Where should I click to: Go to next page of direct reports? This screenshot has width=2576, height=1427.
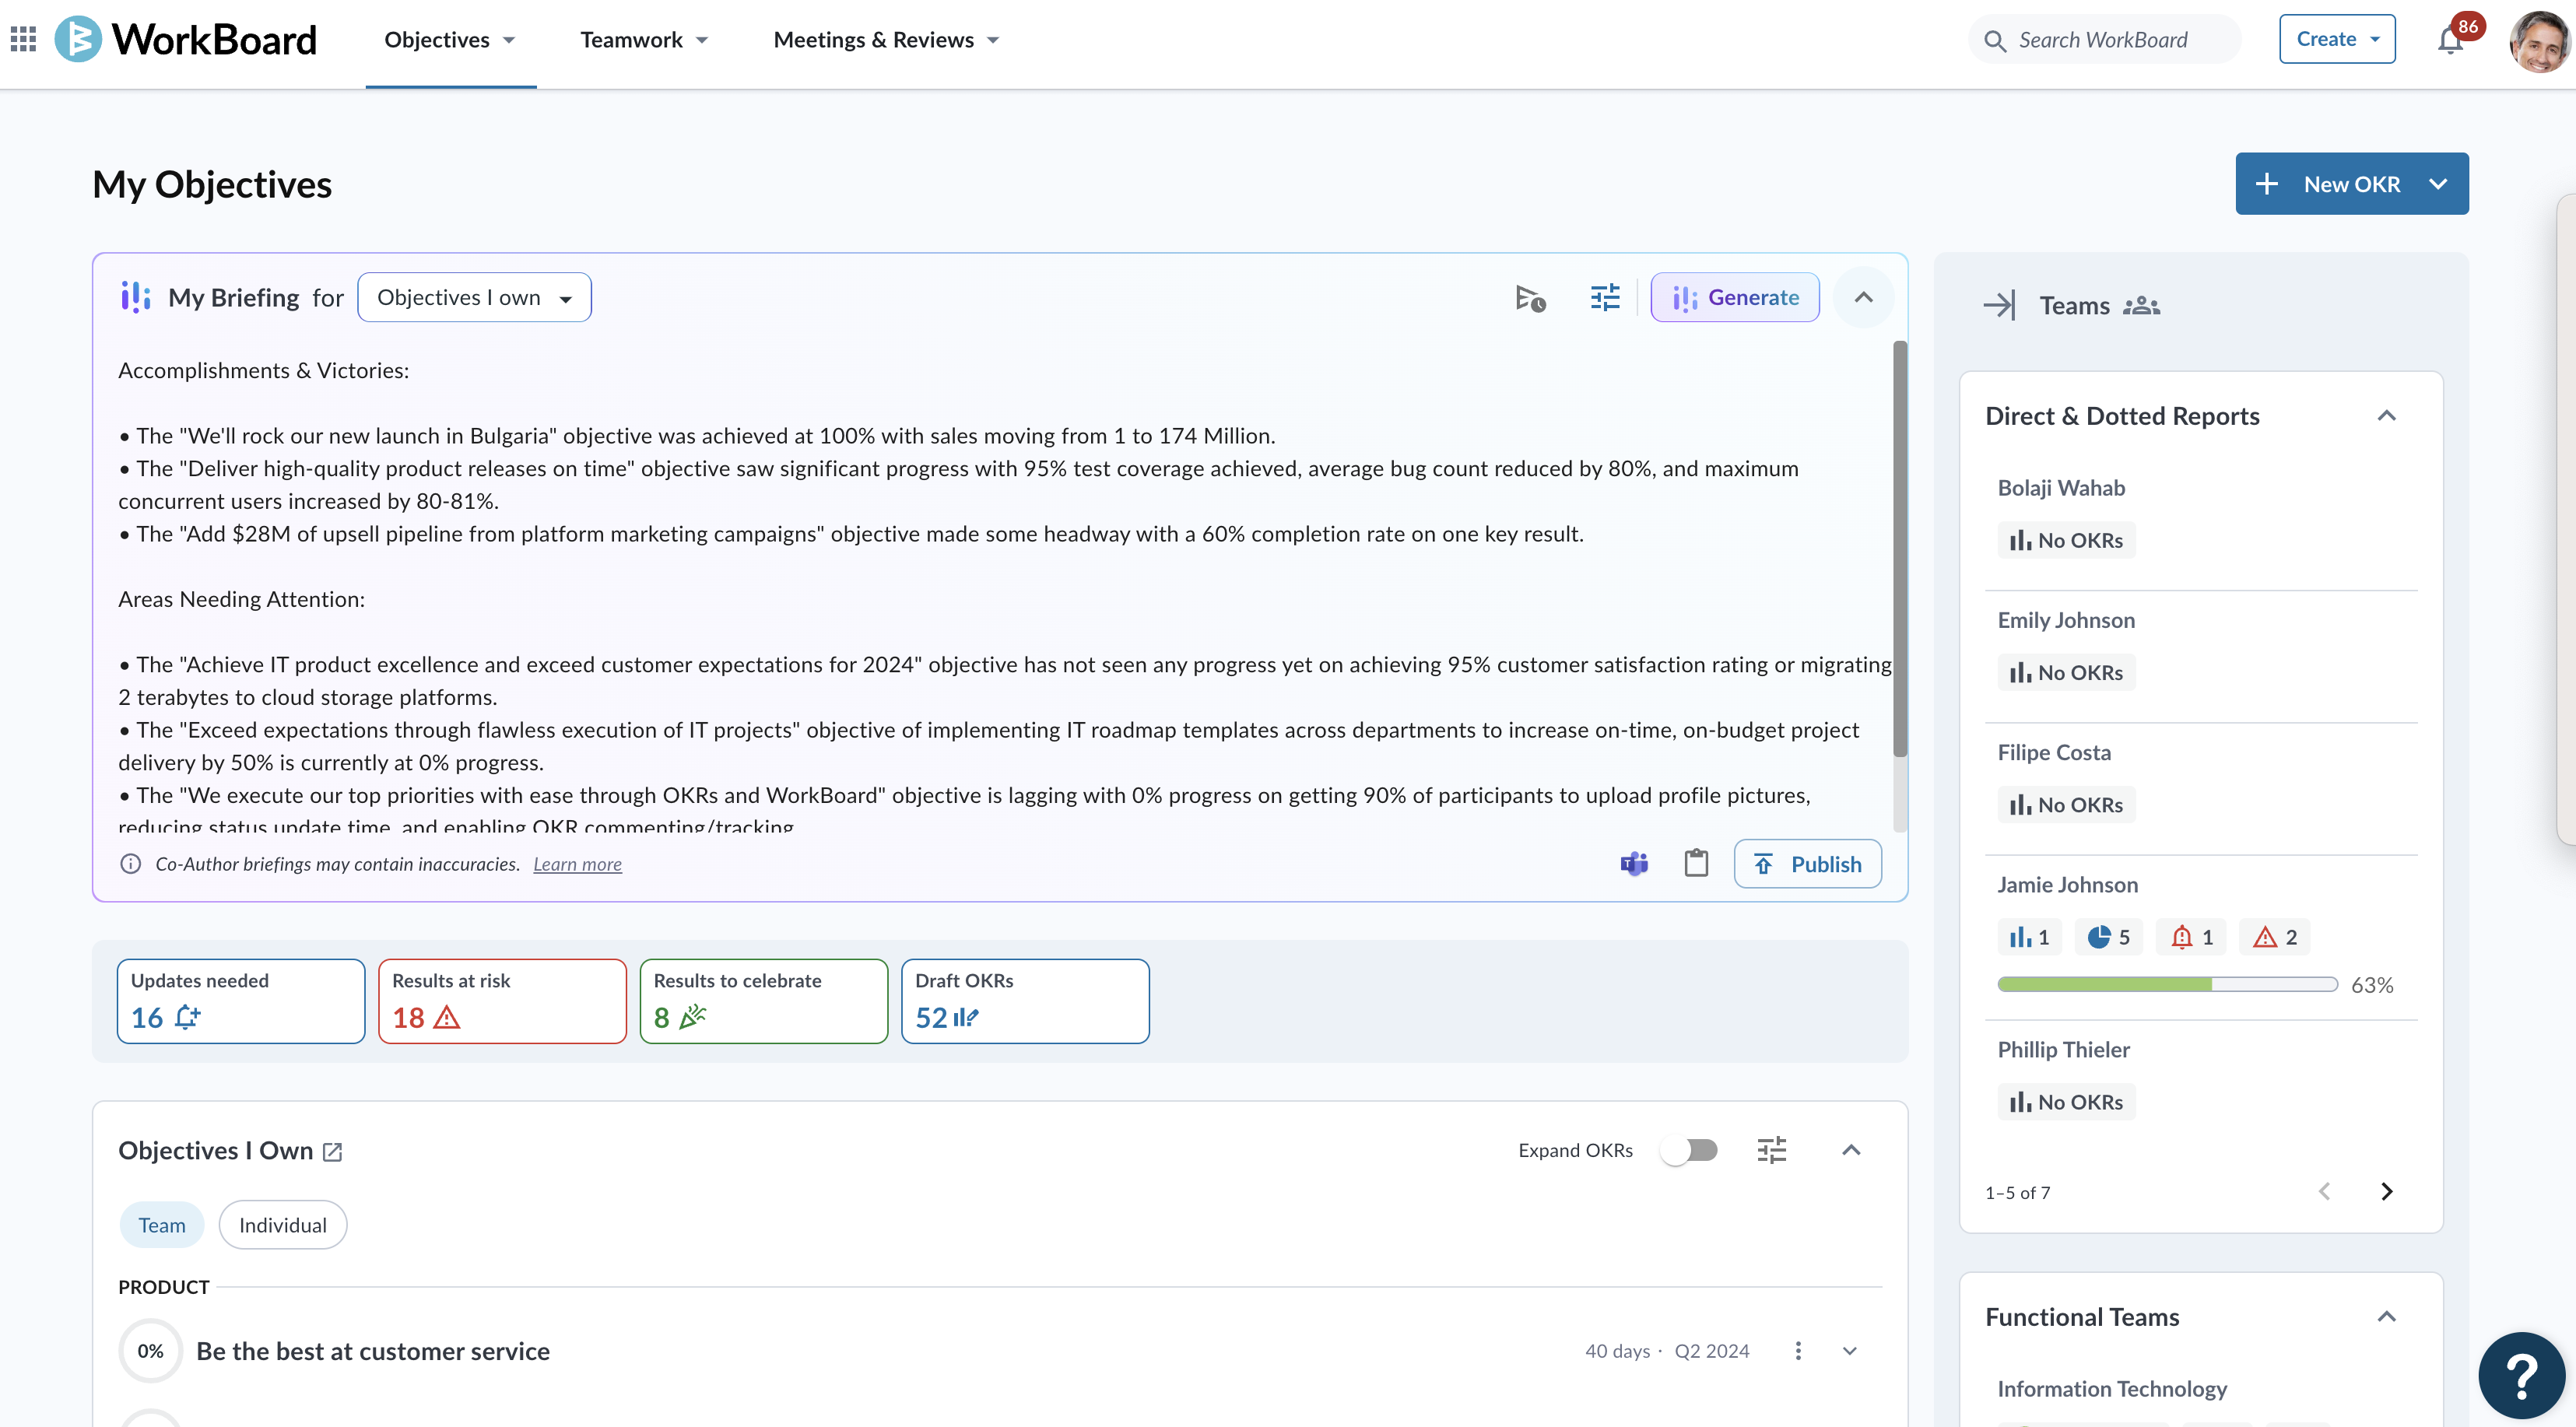tap(2386, 1191)
